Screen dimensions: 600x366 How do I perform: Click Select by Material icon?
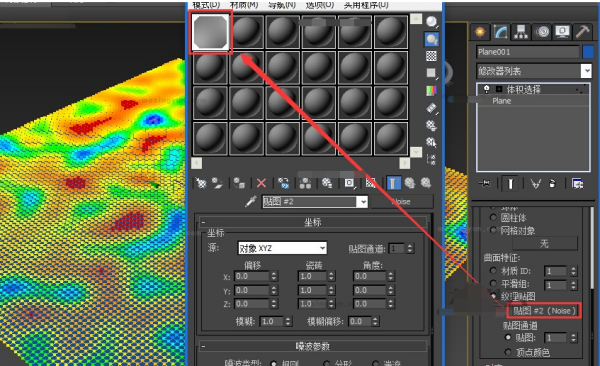431,142
